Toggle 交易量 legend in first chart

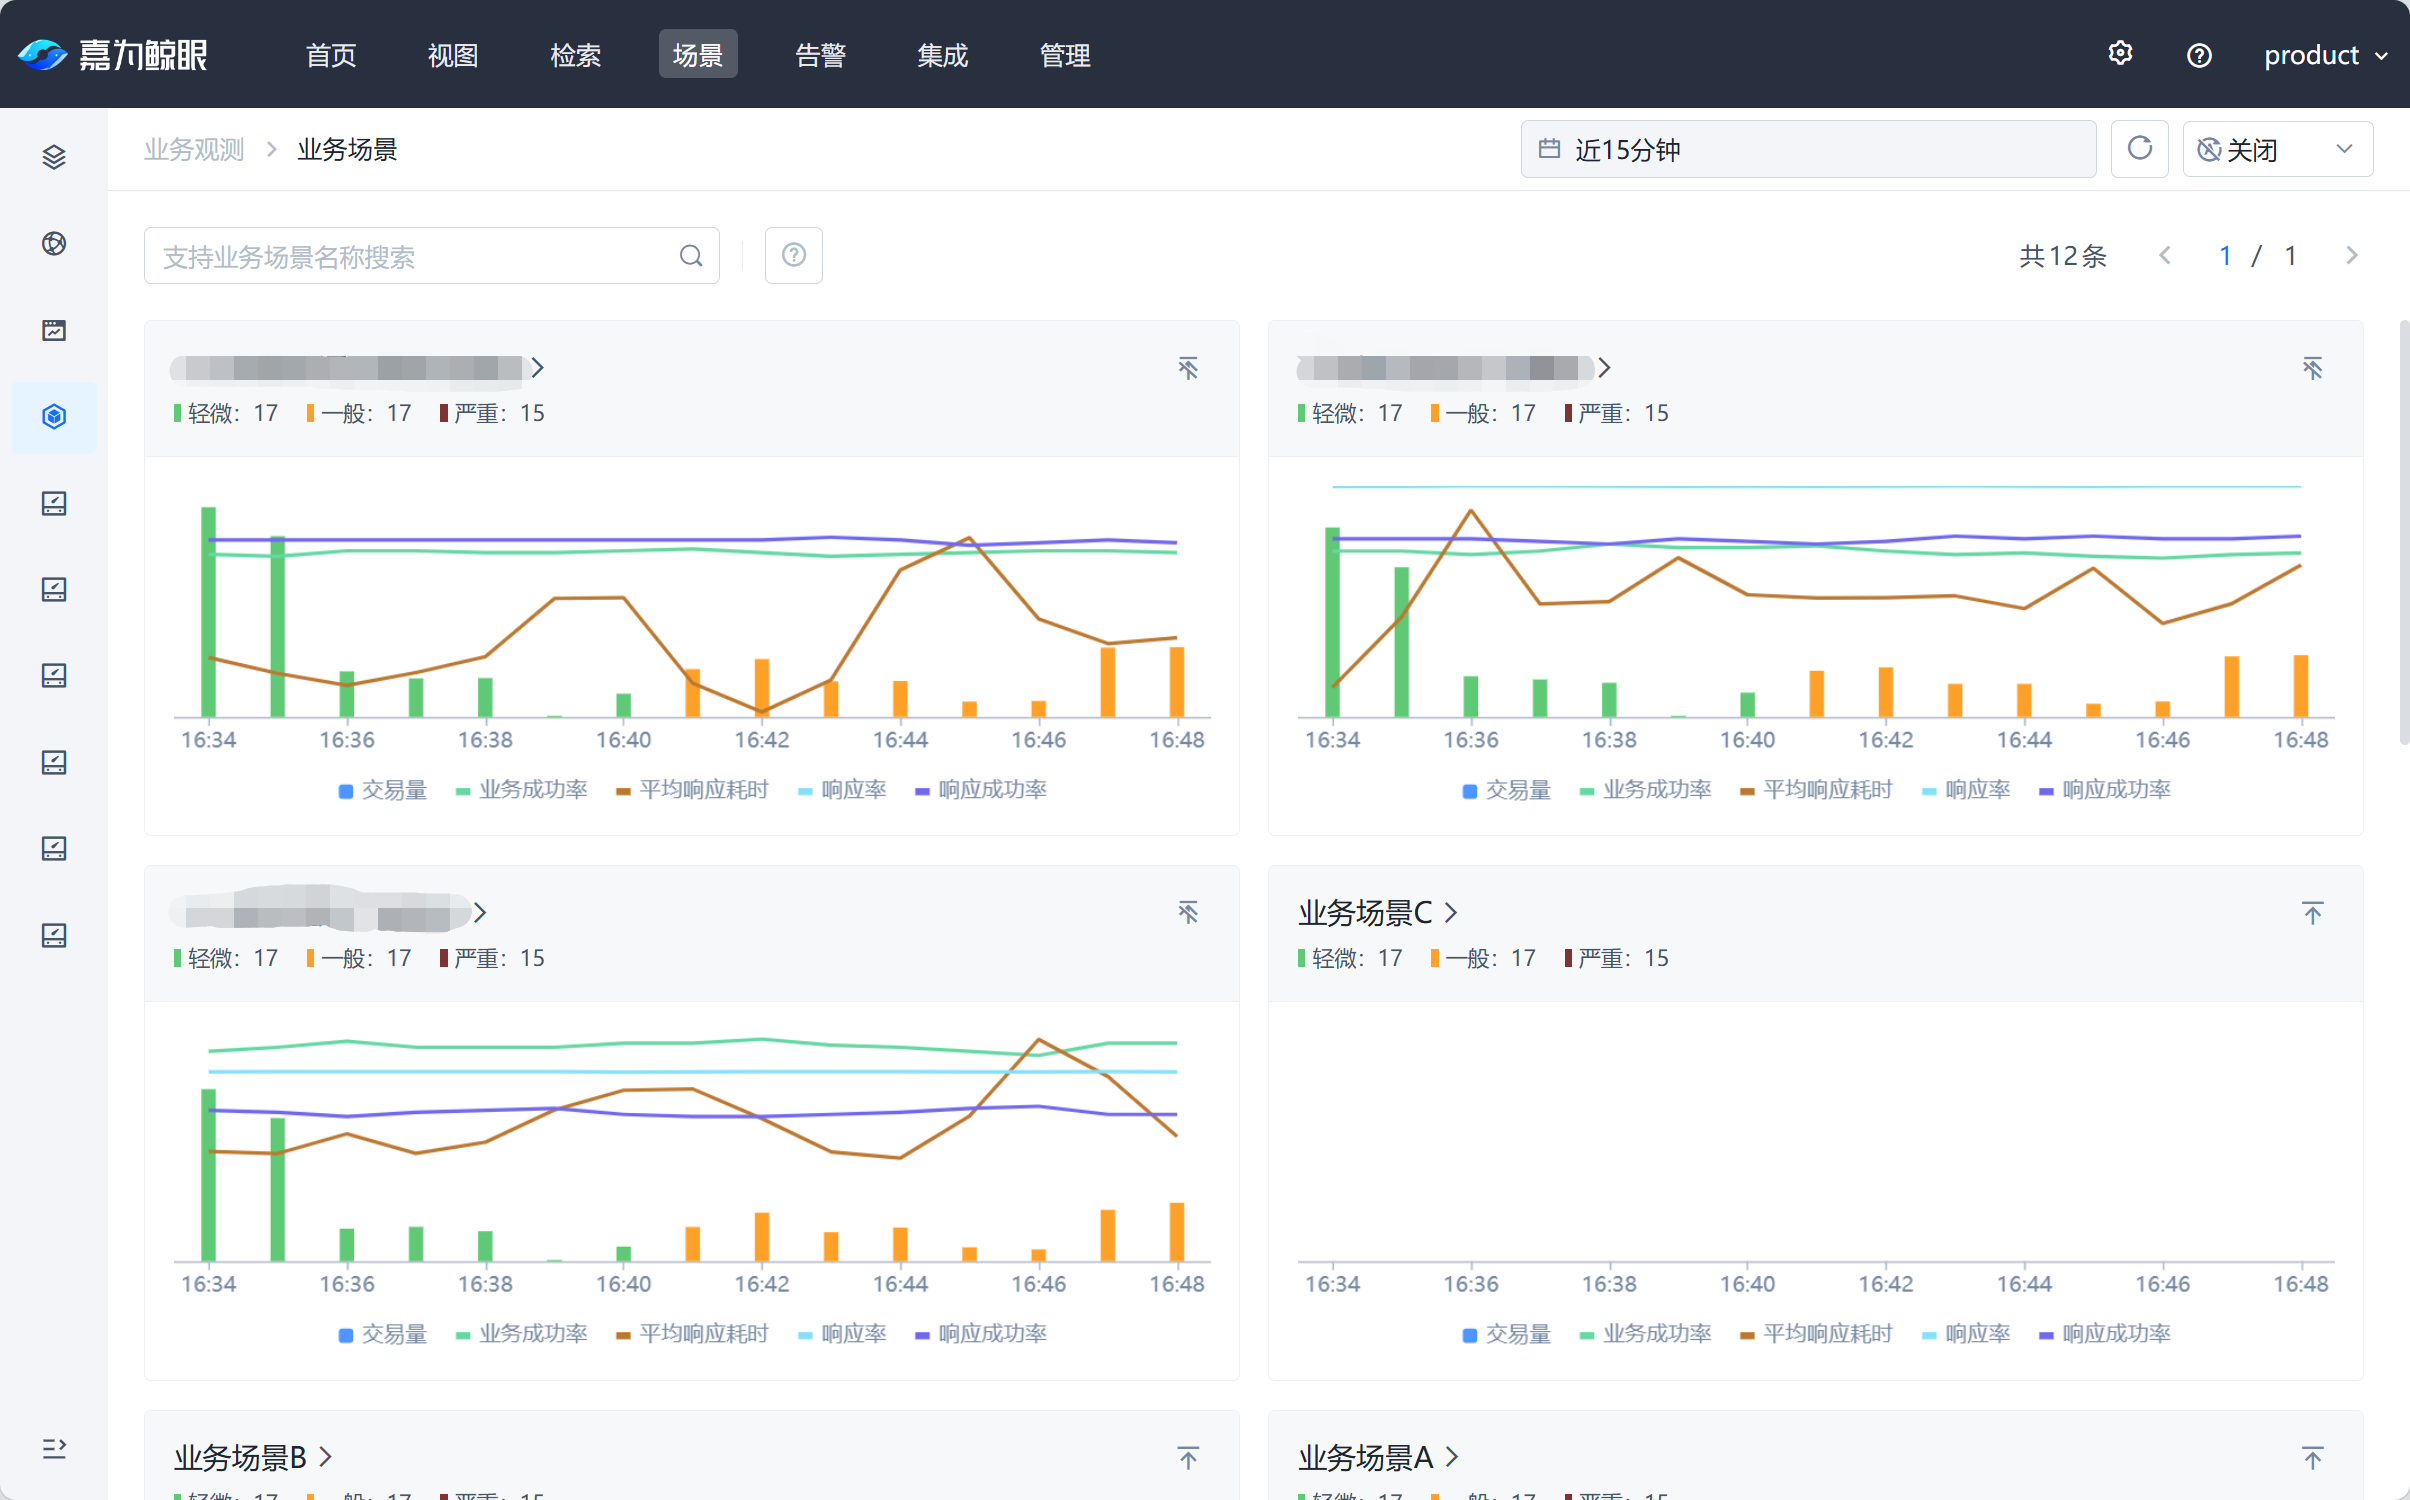click(383, 790)
